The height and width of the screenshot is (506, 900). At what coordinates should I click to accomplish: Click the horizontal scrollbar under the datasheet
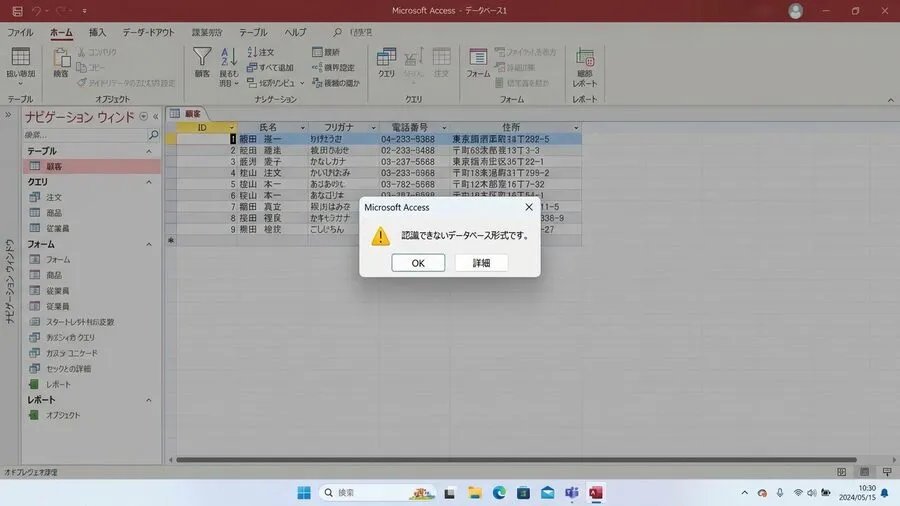[516, 460]
